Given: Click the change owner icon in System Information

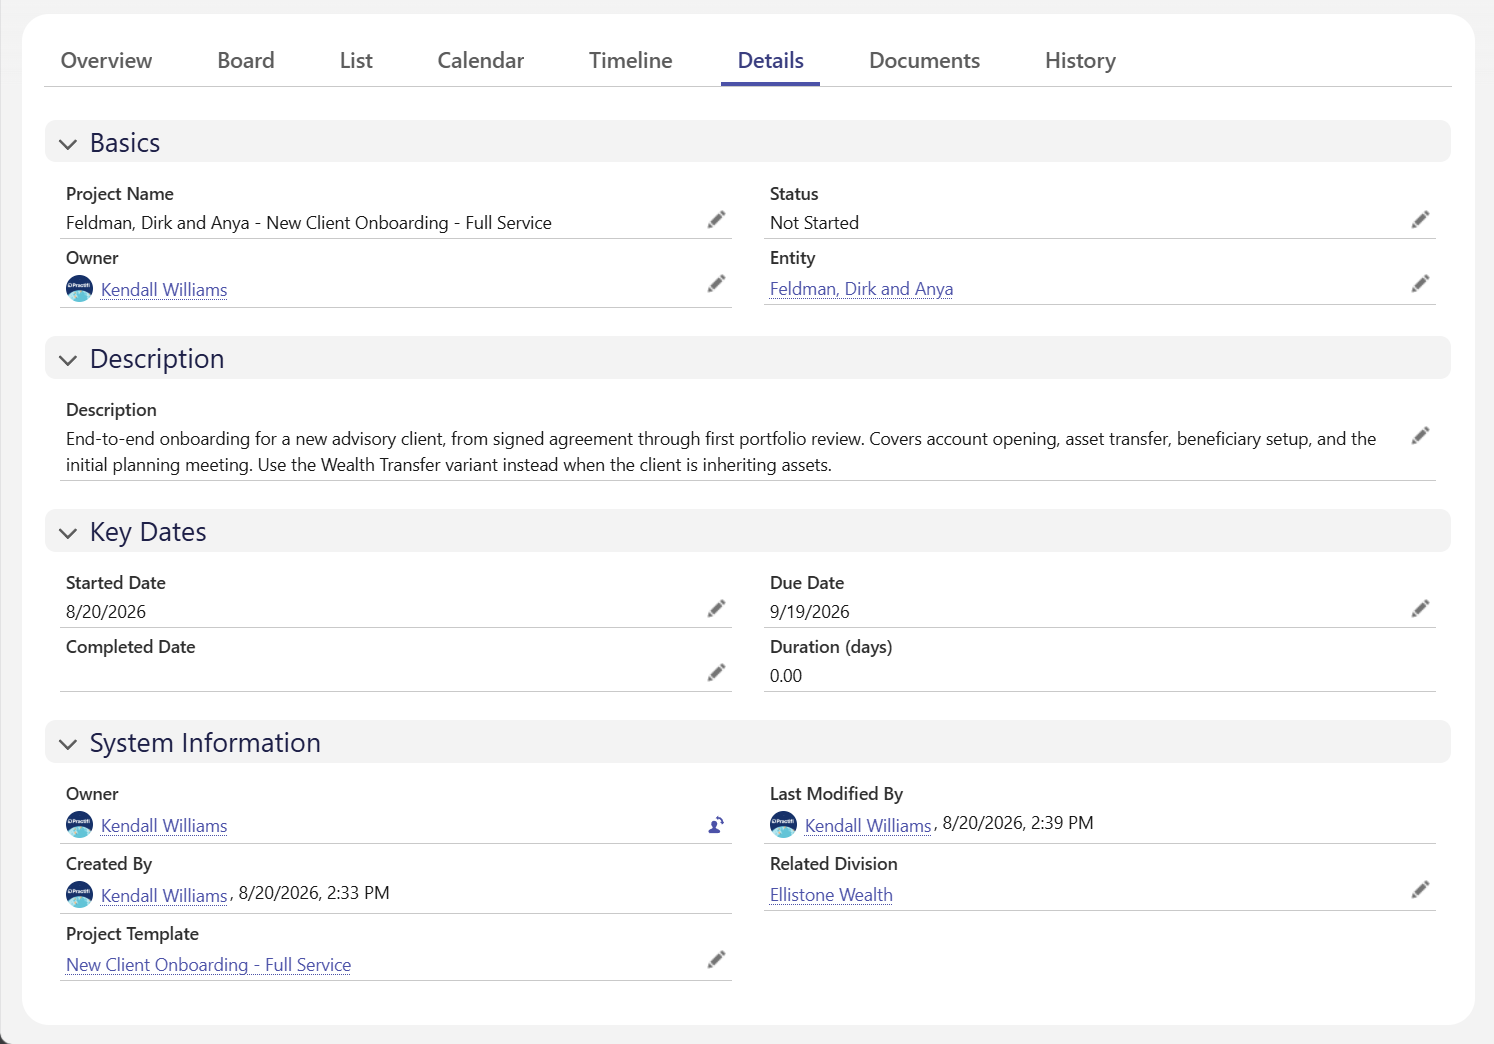Looking at the screenshot, I should tap(716, 825).
